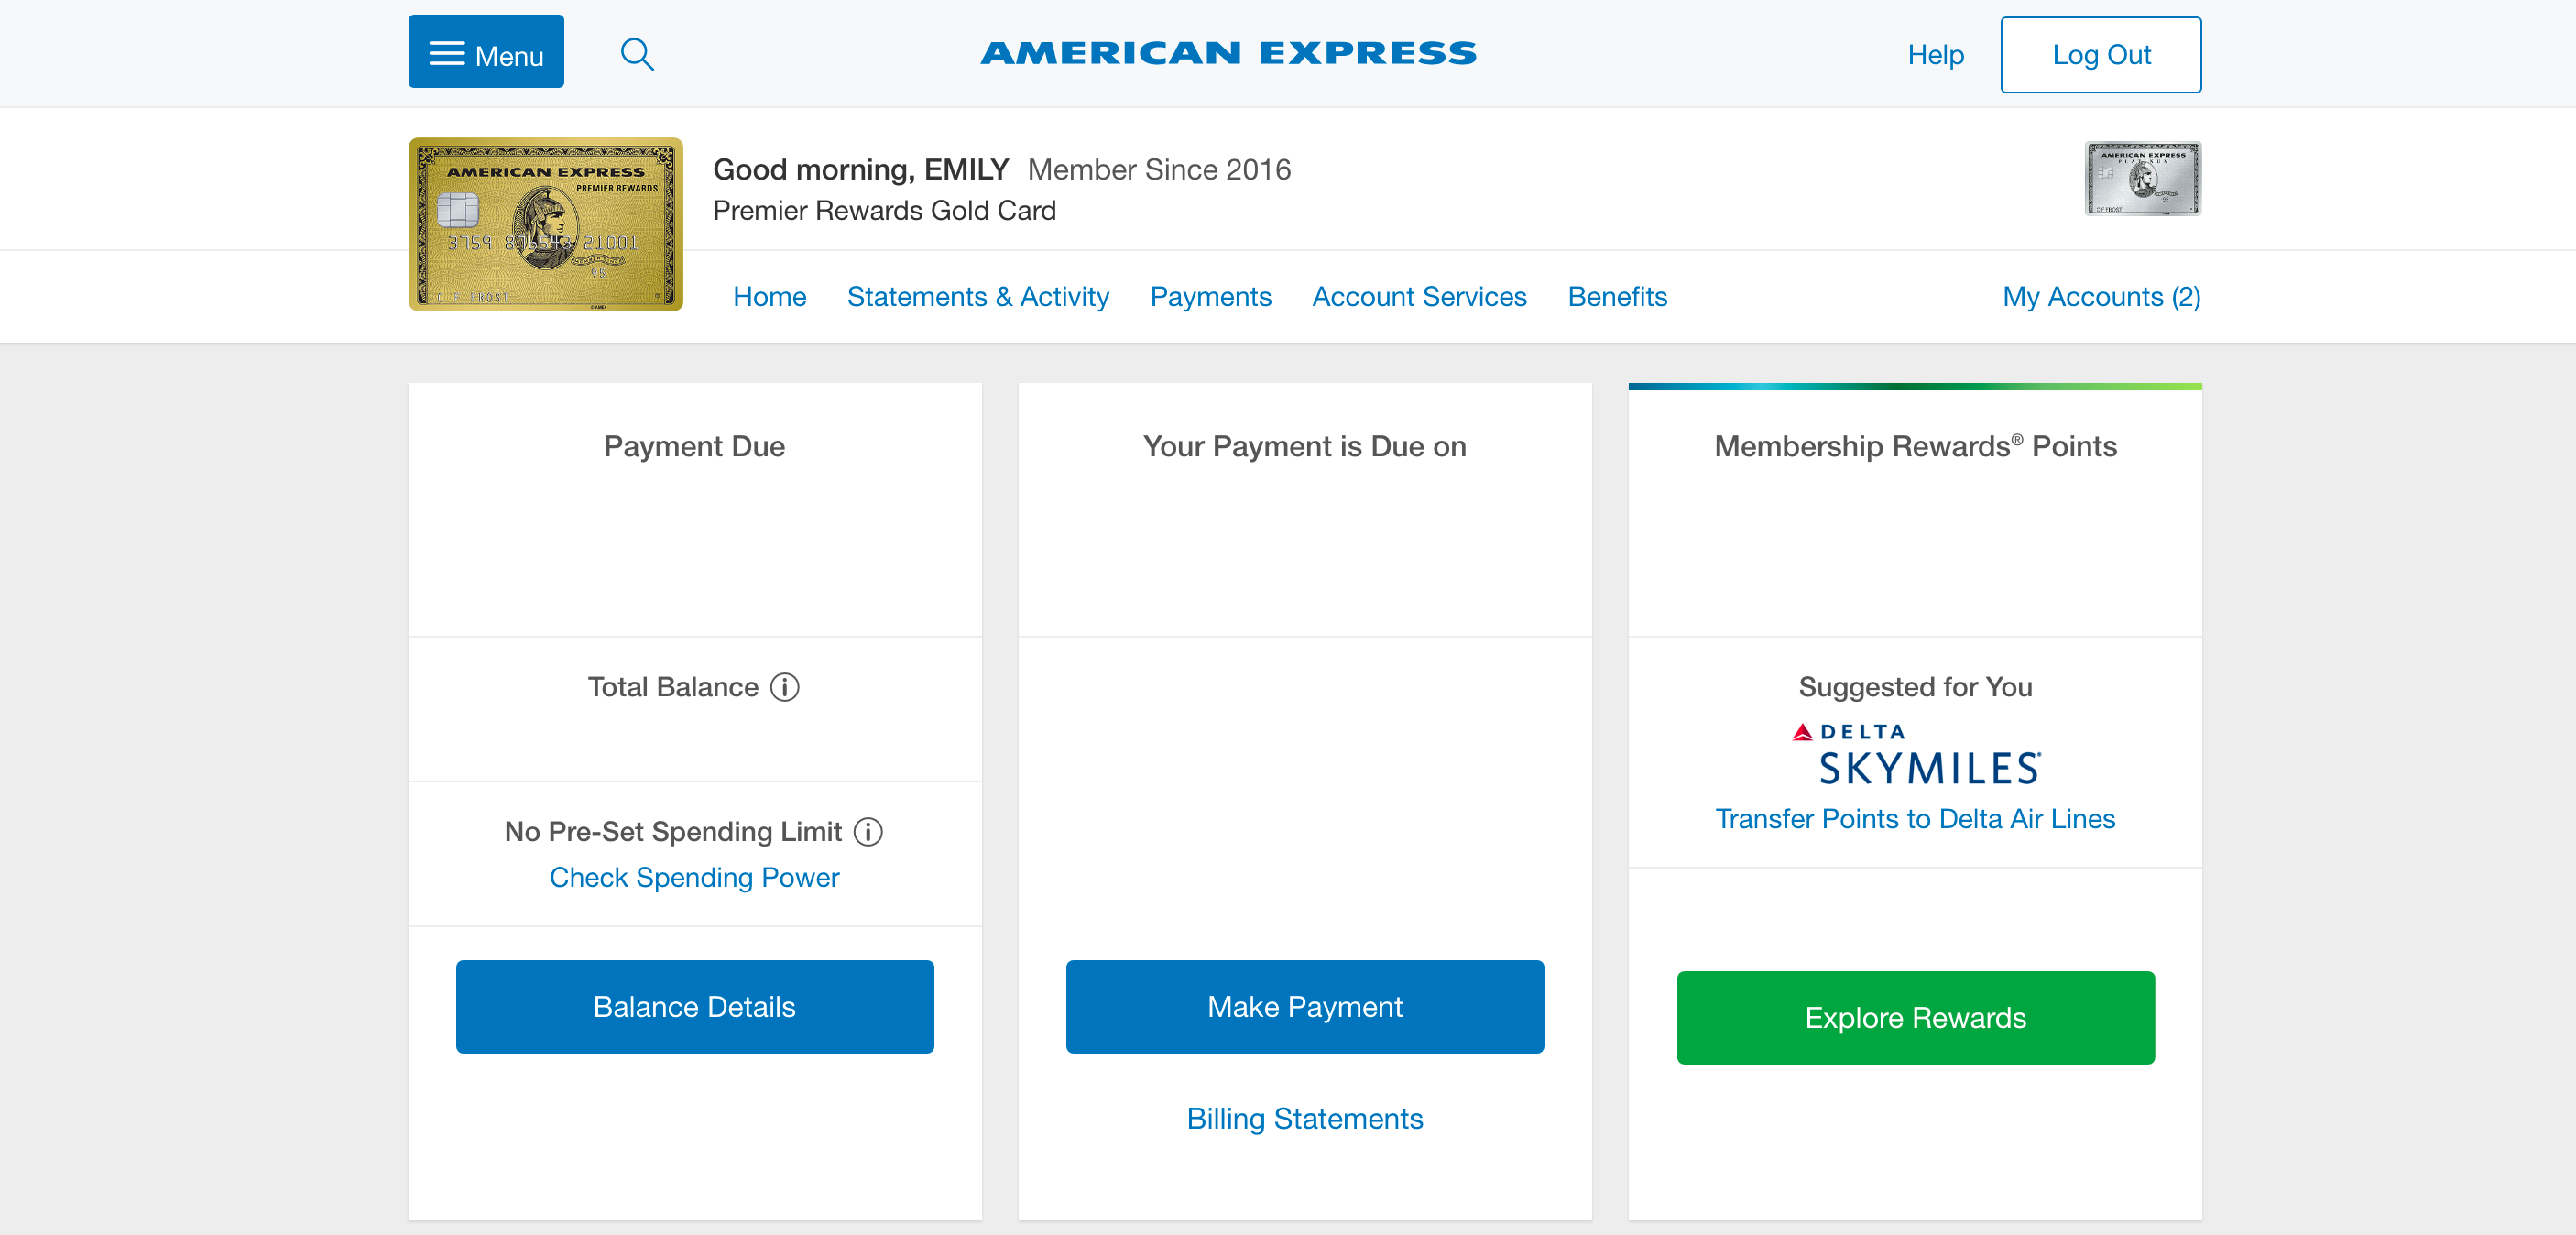Open the Statements & Activity tab
Screen dimensions: 2576x1235
pyautogui.click(x=978, y=297)
